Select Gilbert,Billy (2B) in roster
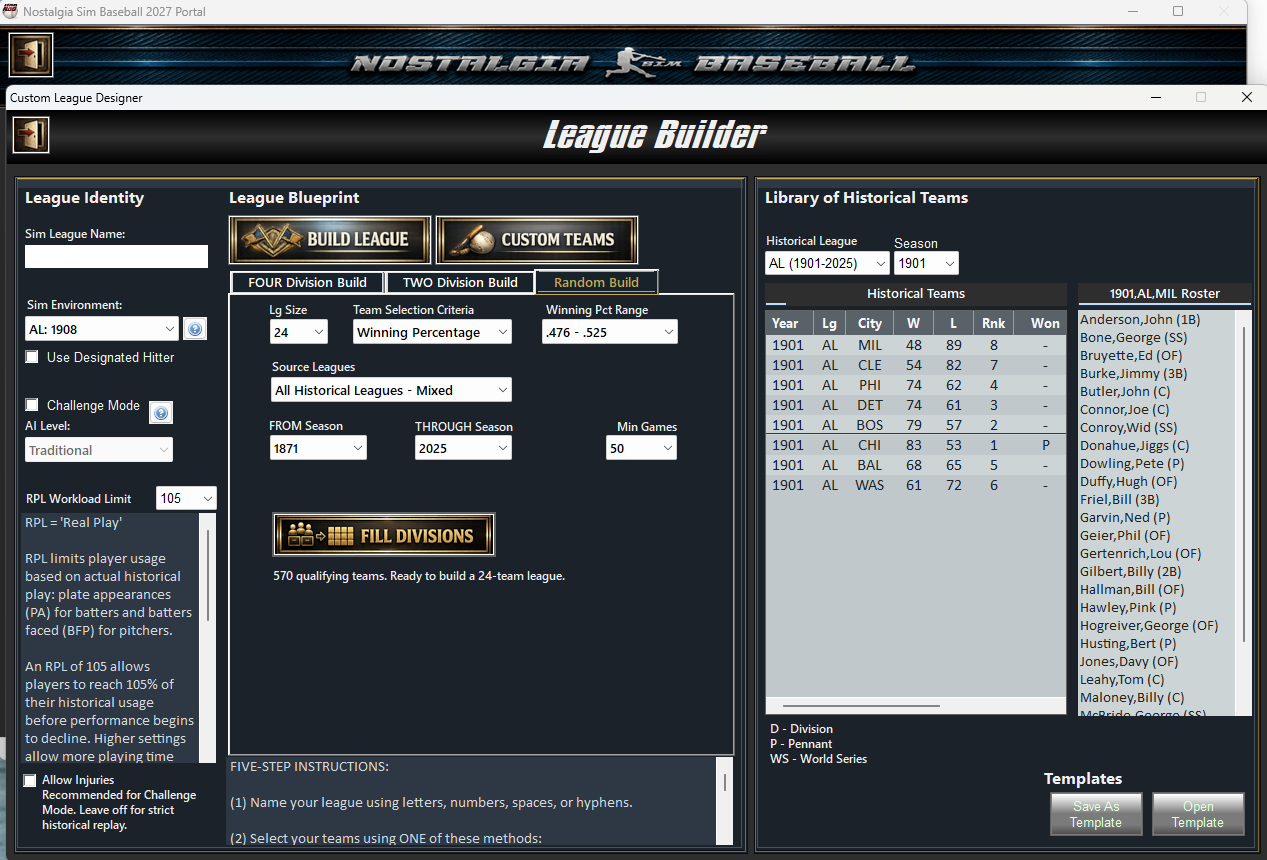 [1130, 572]
